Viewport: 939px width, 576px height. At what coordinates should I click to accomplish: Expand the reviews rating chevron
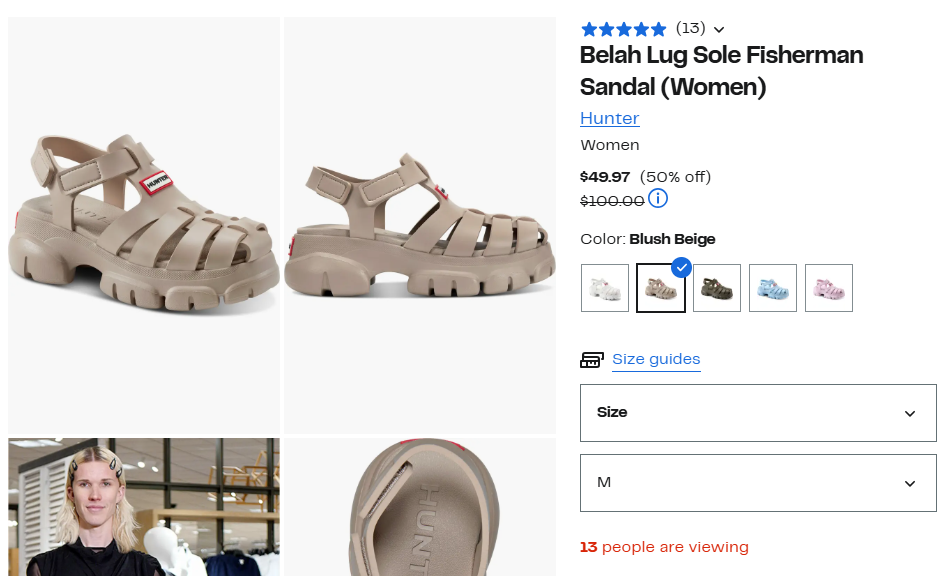[x=719, y=30]
